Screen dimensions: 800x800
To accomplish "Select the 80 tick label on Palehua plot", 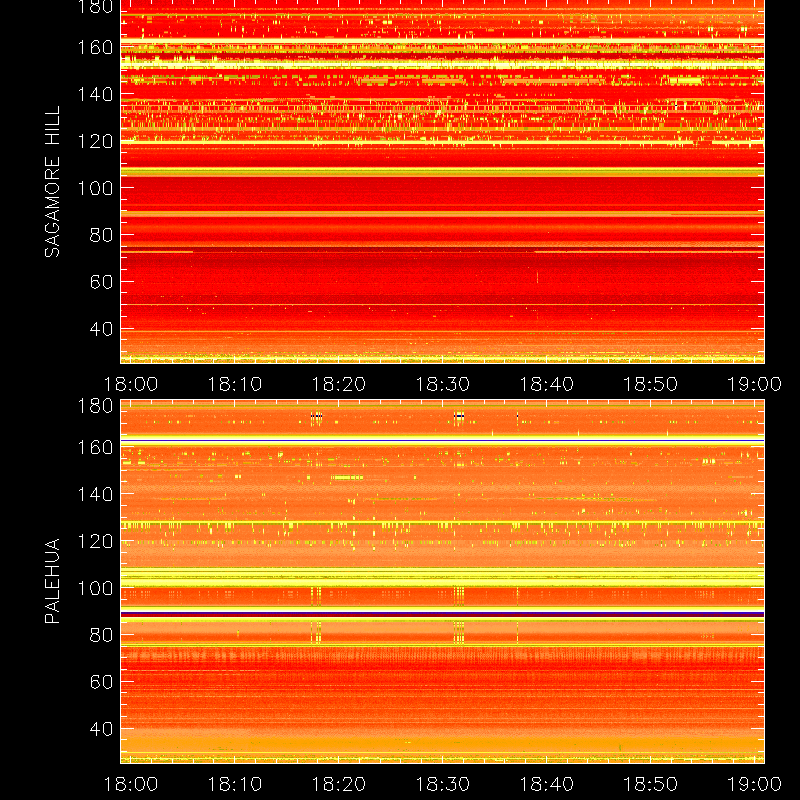I will (102, 635).
